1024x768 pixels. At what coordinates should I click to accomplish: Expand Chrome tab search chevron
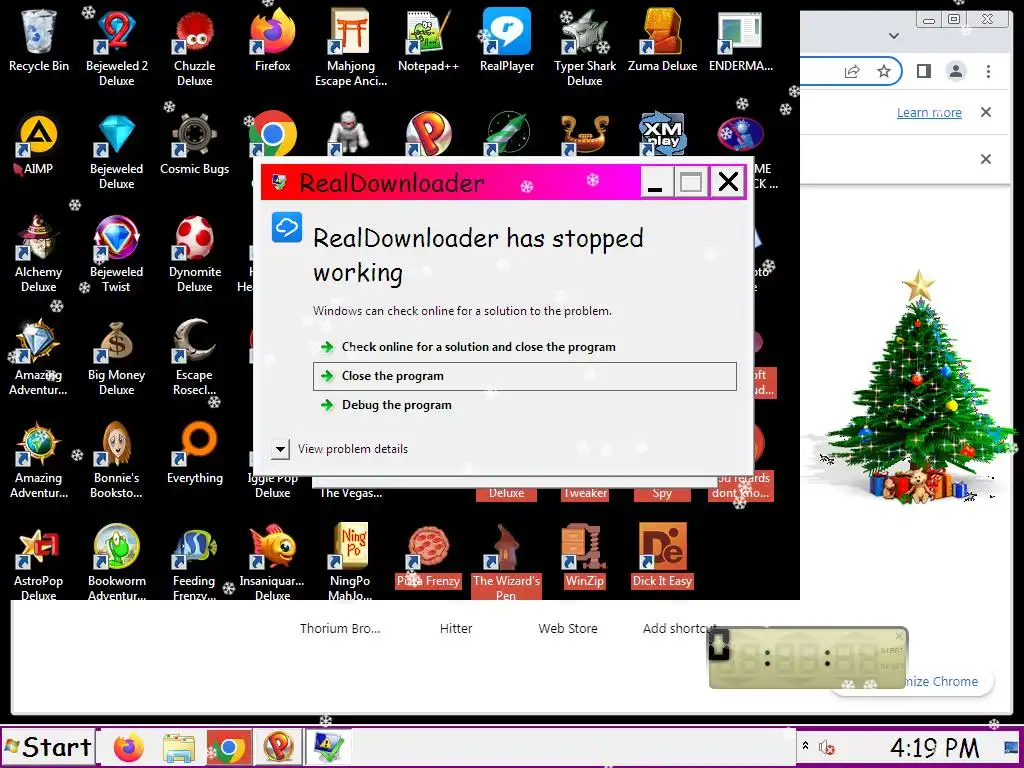[x=894, y=36]
